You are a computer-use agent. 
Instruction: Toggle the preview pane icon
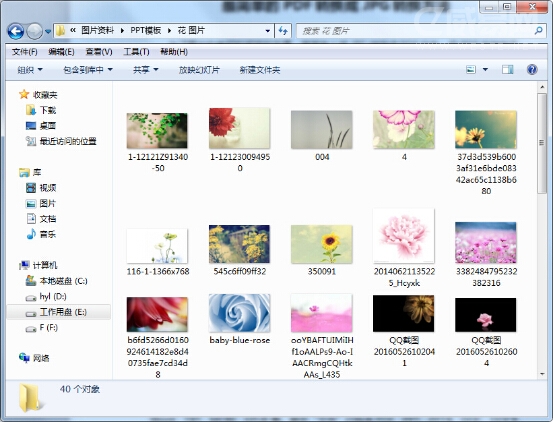(508, 70)
